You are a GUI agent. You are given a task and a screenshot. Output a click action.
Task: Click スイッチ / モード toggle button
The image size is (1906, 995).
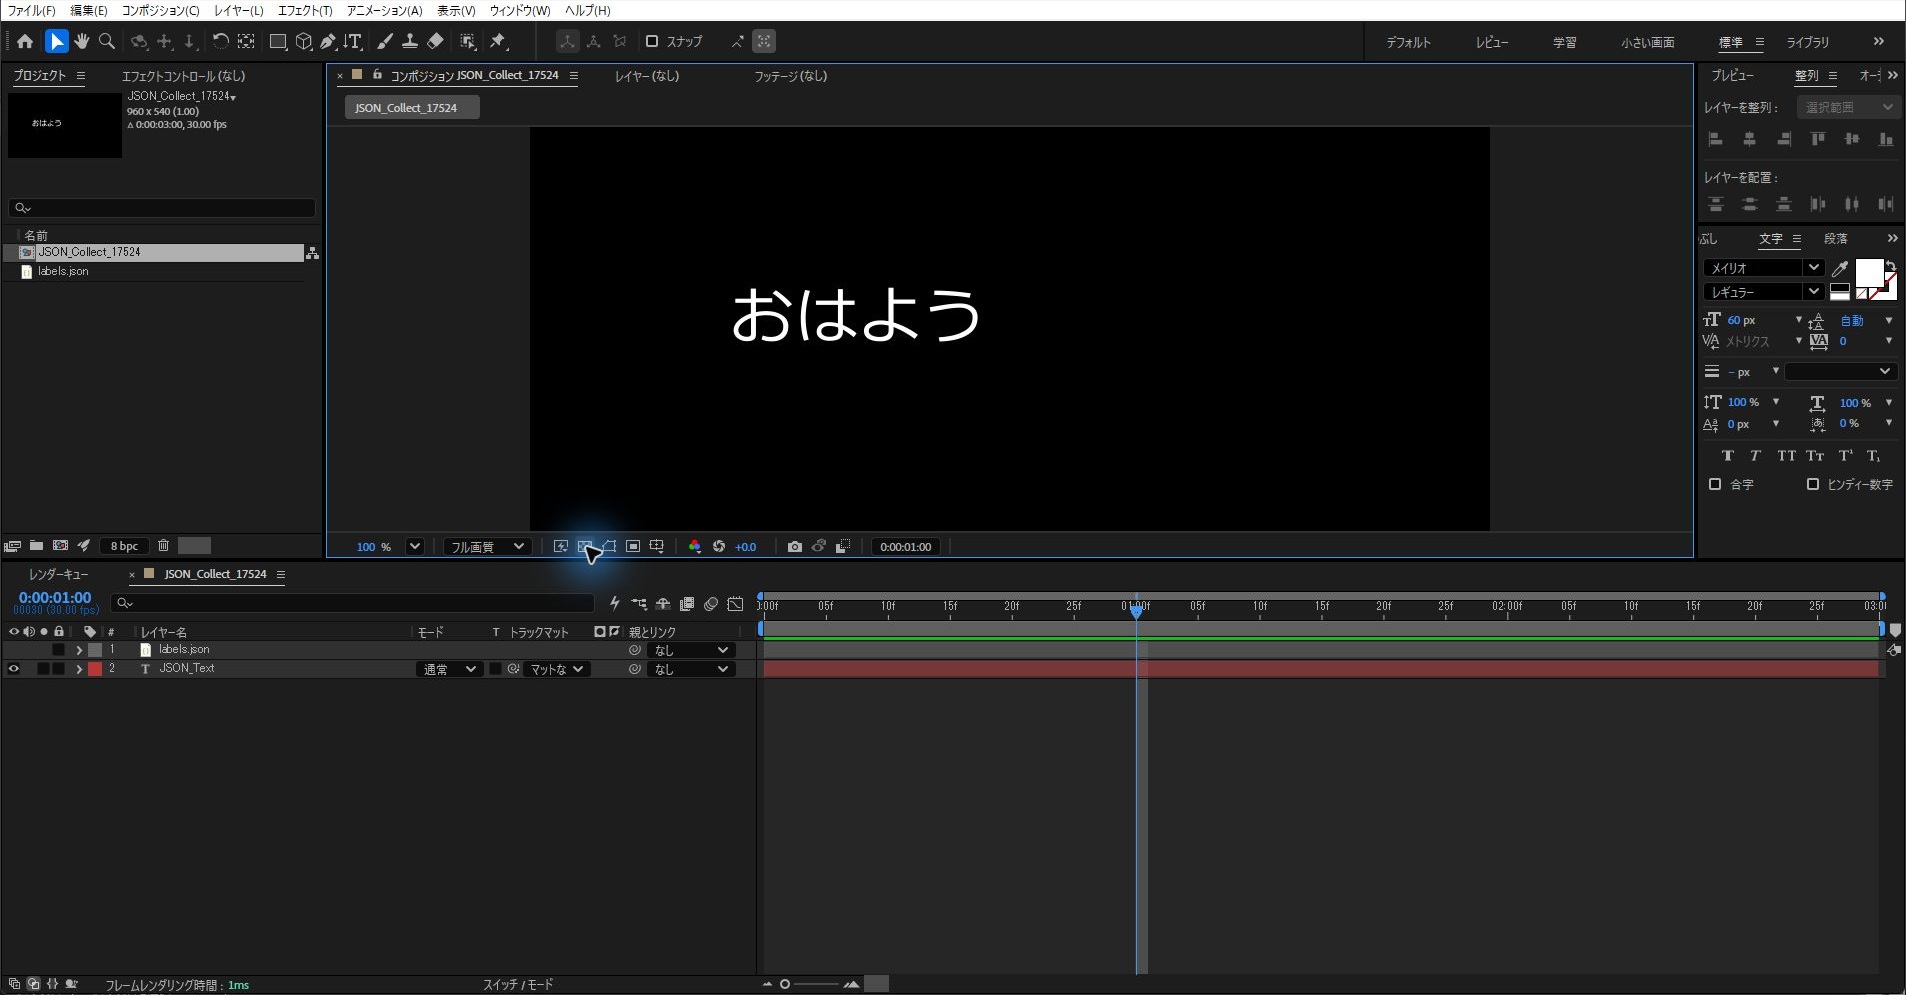coord(518,985)
